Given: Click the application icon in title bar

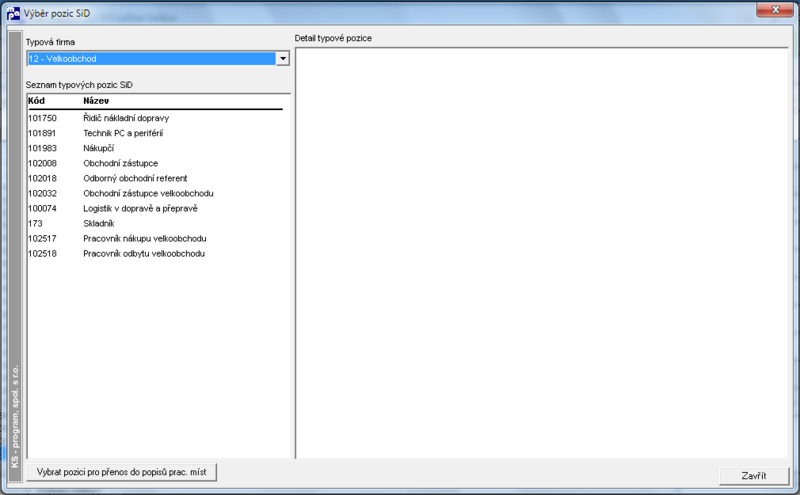Looking at the screenshot, I should click(x=13, y=13).
